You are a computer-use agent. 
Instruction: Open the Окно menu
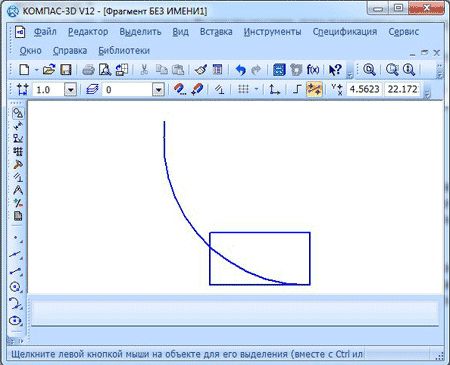(30, 51)
